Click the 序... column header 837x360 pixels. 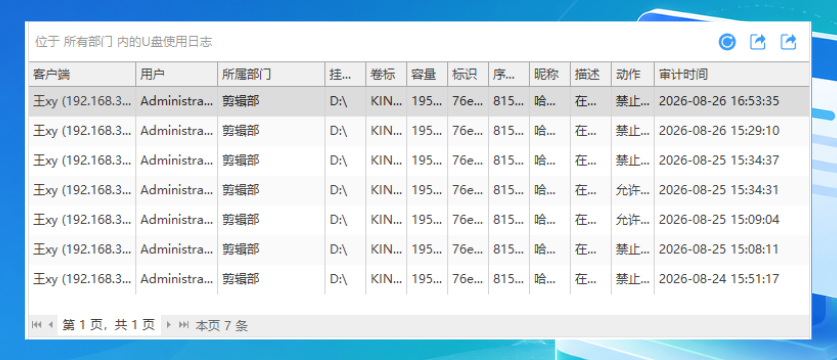[509, 74]
